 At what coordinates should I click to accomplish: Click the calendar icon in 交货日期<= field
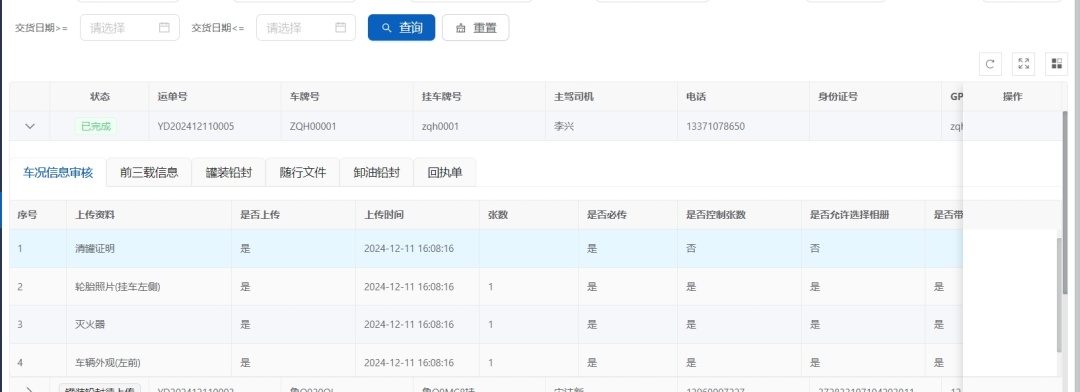[x=340, y=28]
